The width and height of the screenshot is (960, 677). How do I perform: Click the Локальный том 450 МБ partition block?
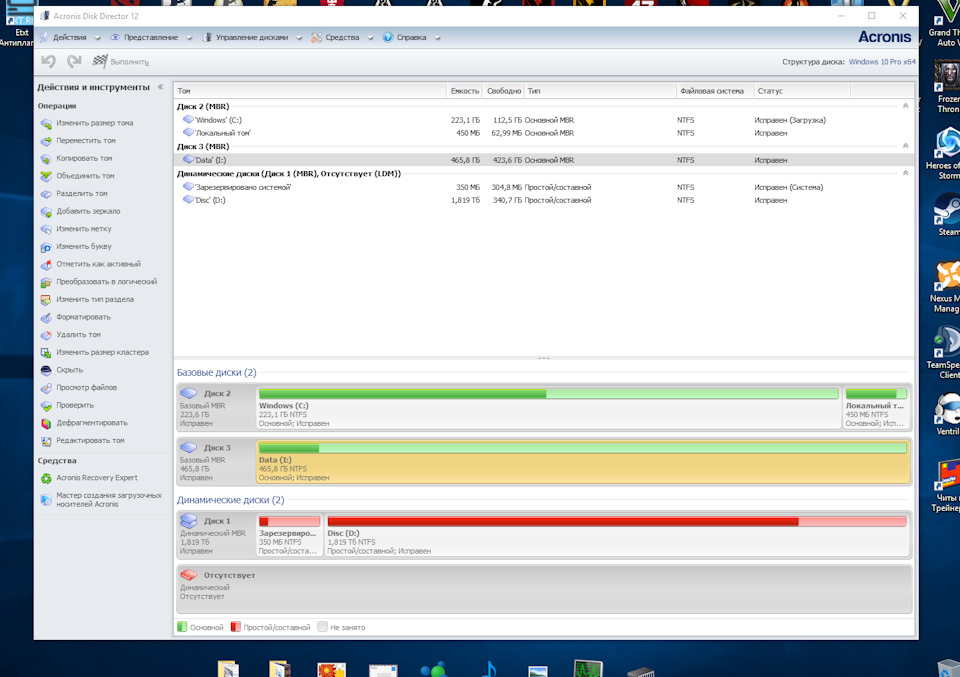click(876, 408)
